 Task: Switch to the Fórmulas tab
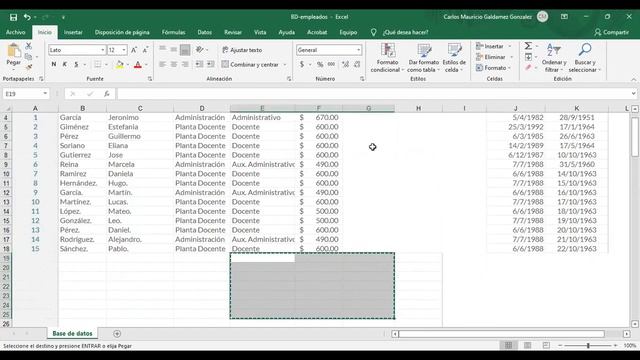173,32
